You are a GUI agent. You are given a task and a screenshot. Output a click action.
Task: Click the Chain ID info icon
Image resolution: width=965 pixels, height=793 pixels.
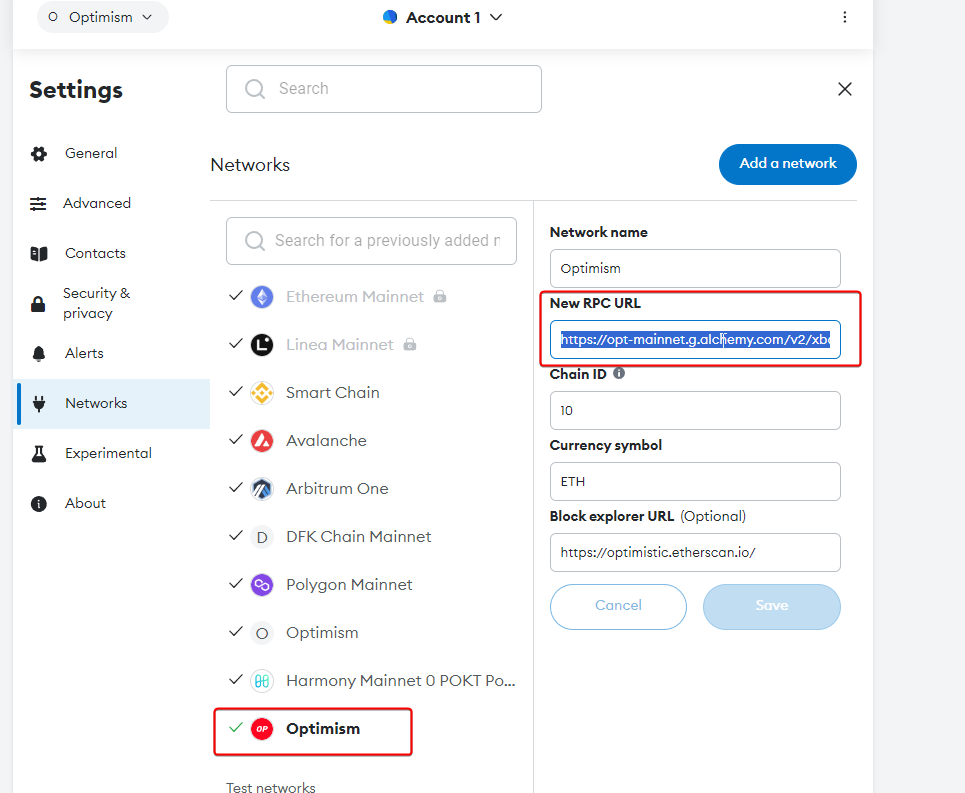(619, 373)
